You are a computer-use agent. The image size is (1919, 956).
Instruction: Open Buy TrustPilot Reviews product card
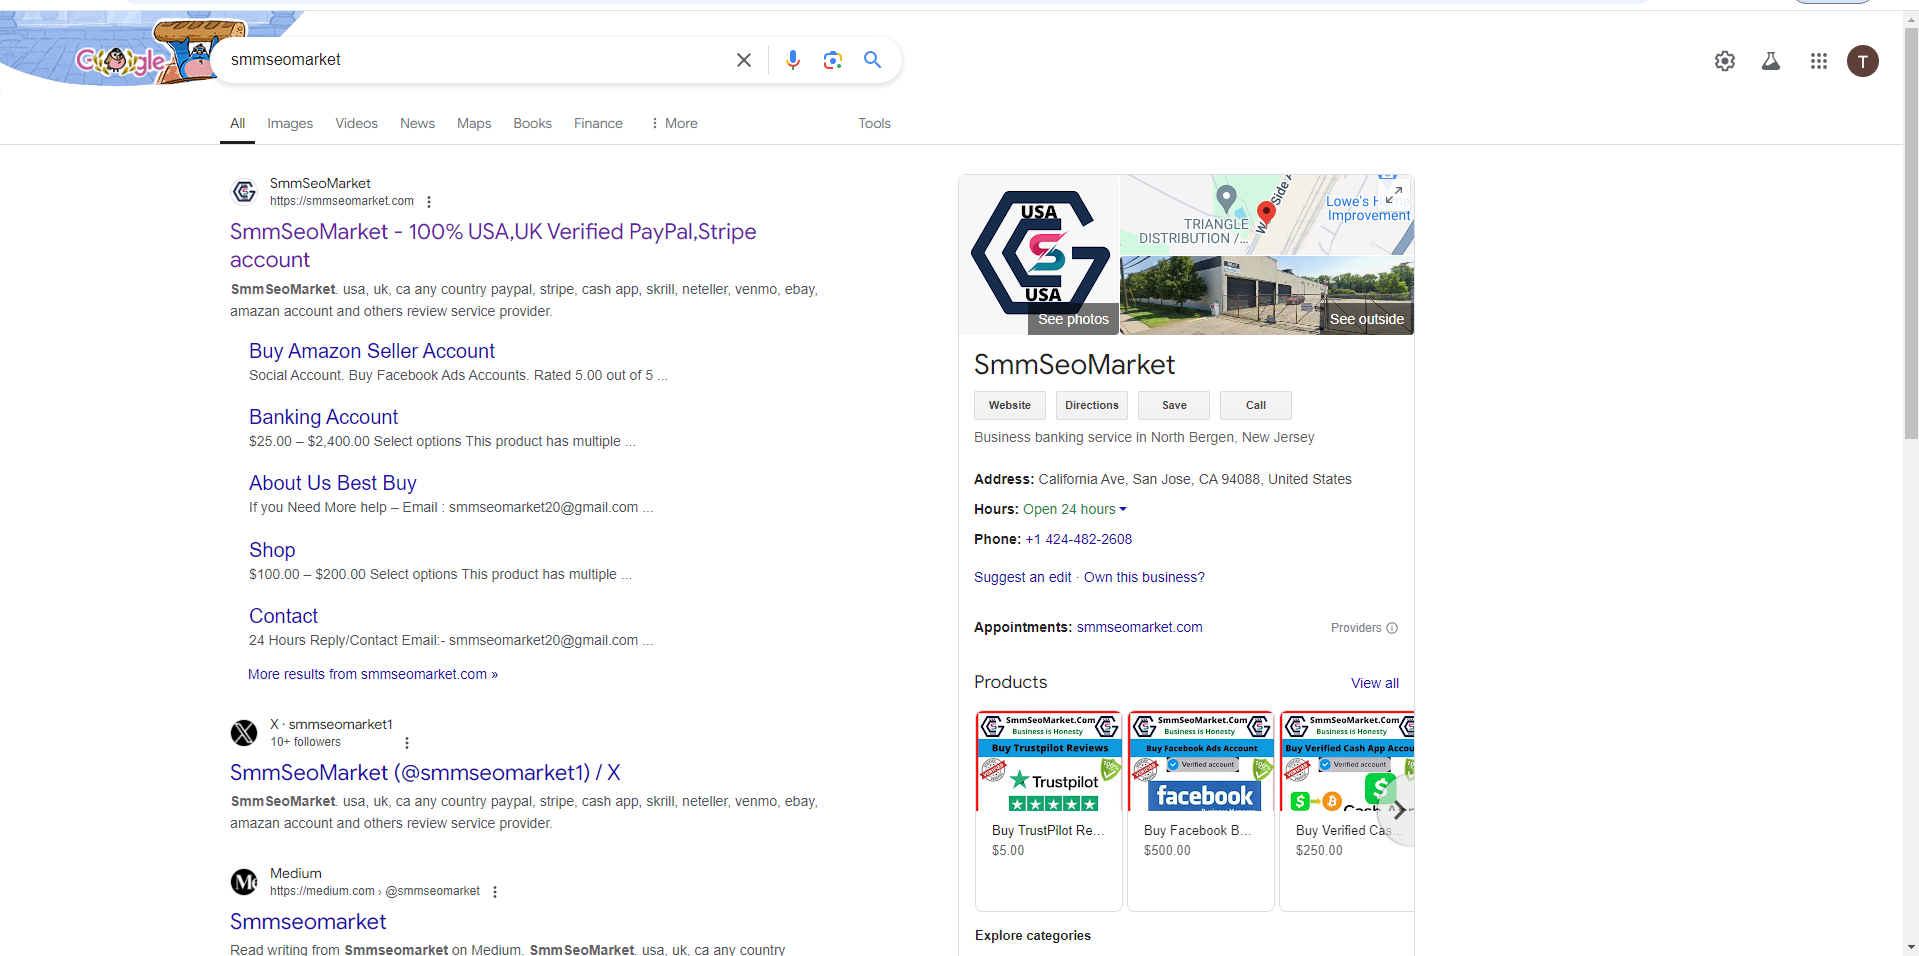[1049, 811]
